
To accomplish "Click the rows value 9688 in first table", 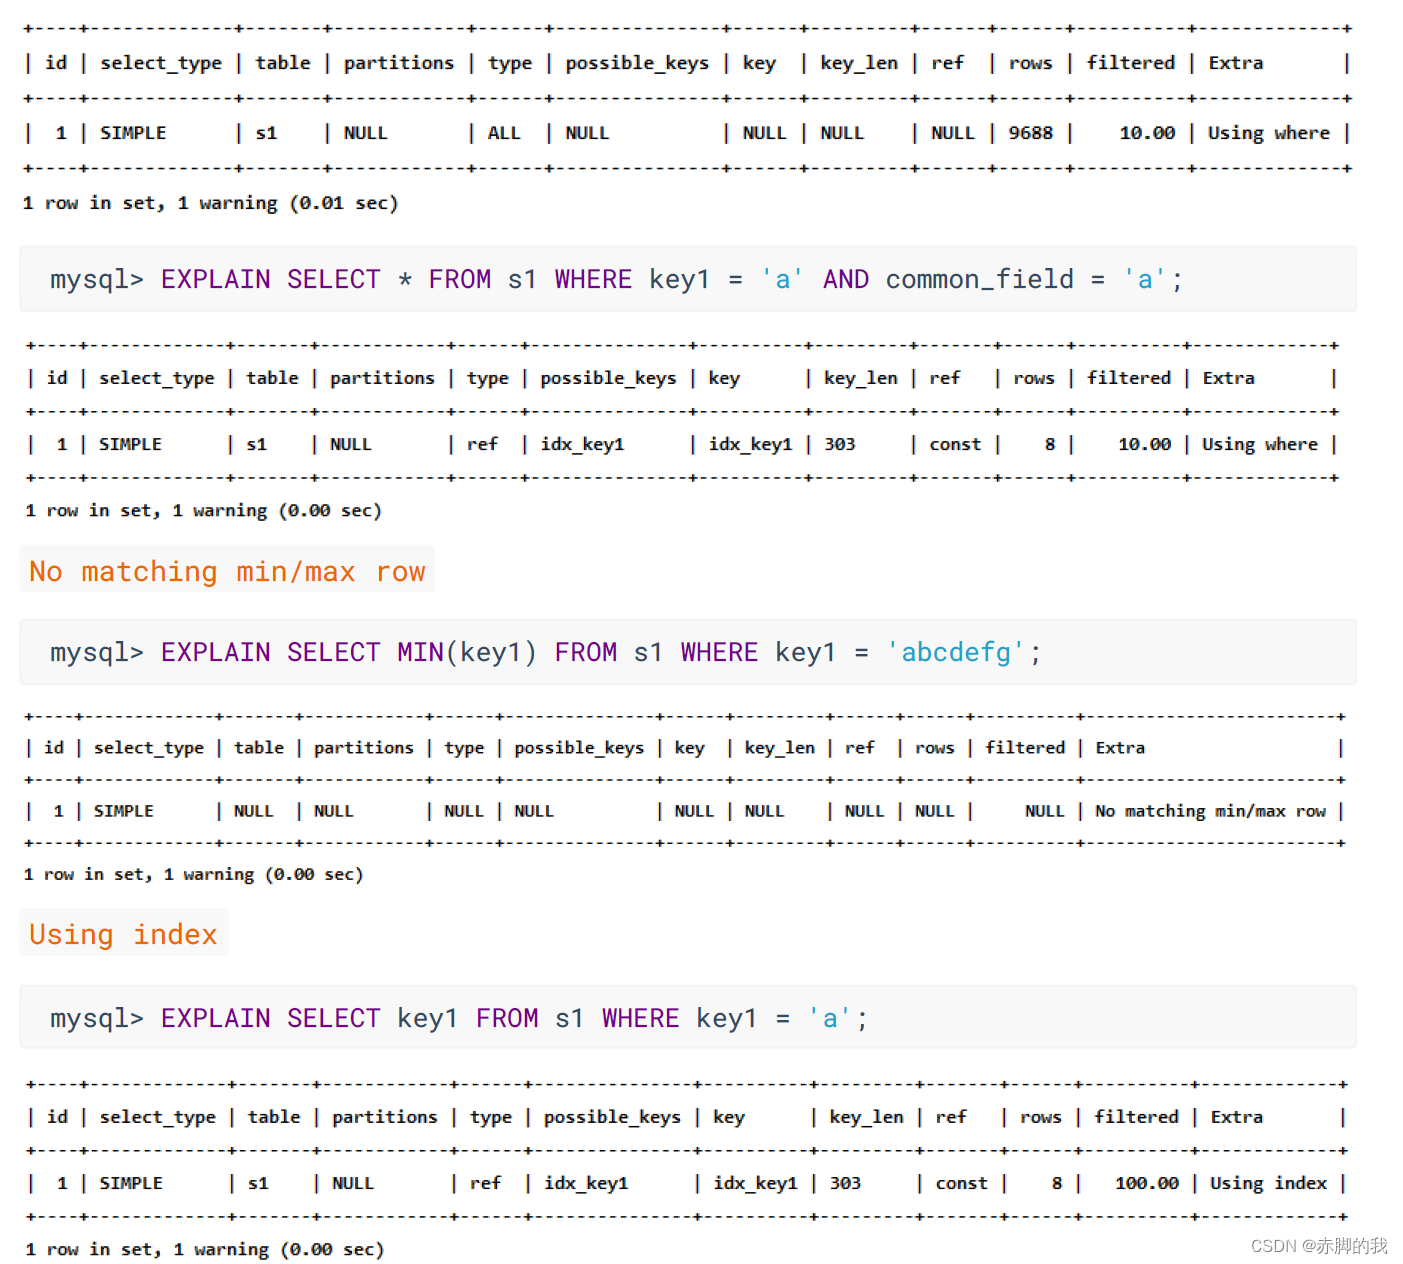I will tap(1031, 133).
